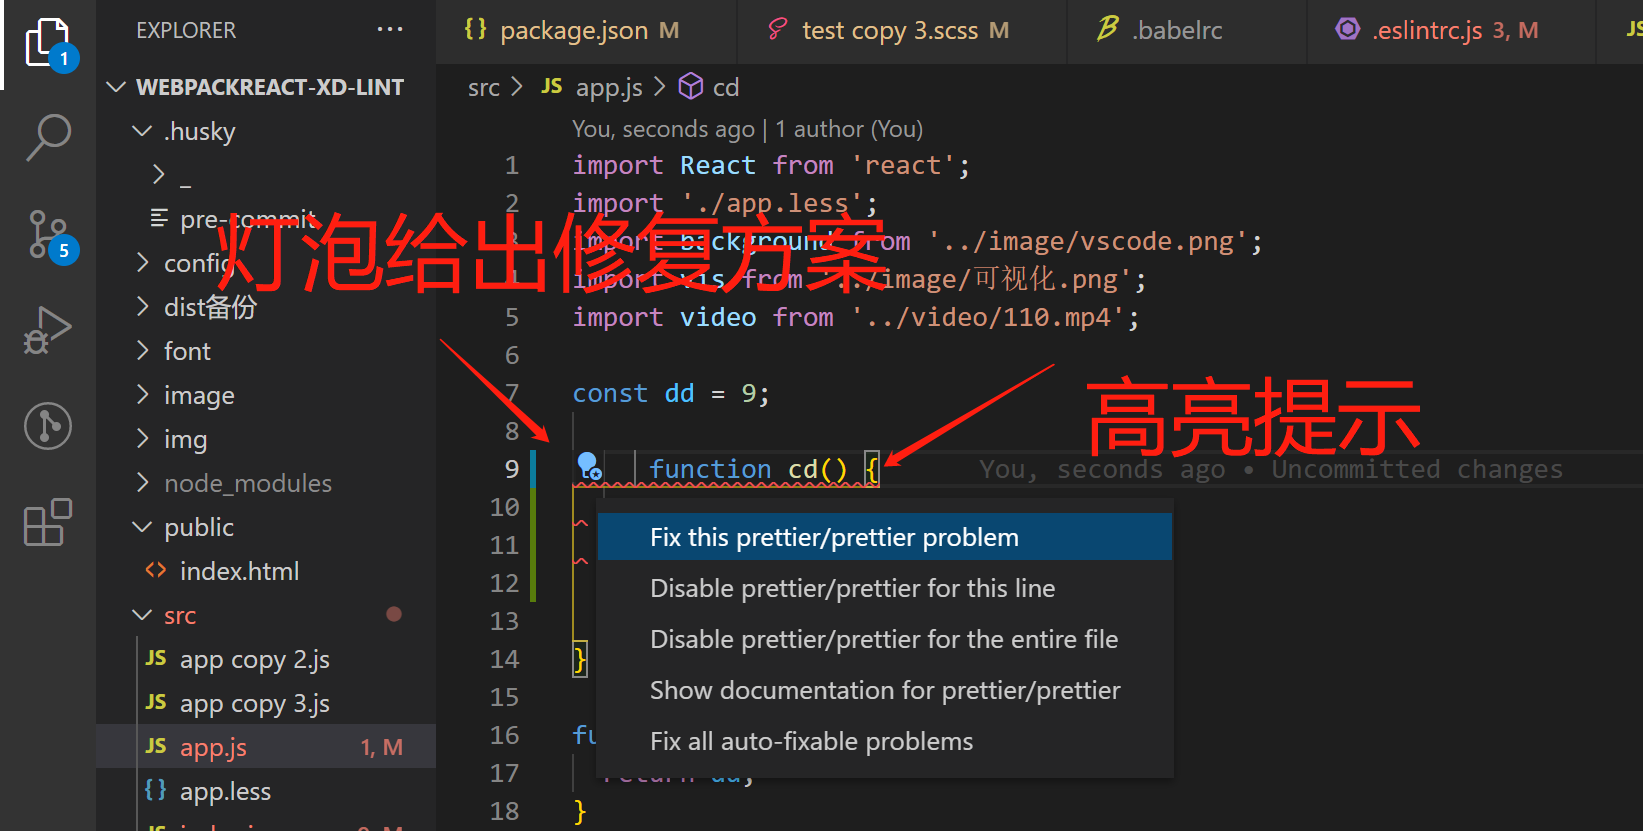Open the Search view icon
Viewport: 1643px width, 831px height.
click(x=47, y=137)
